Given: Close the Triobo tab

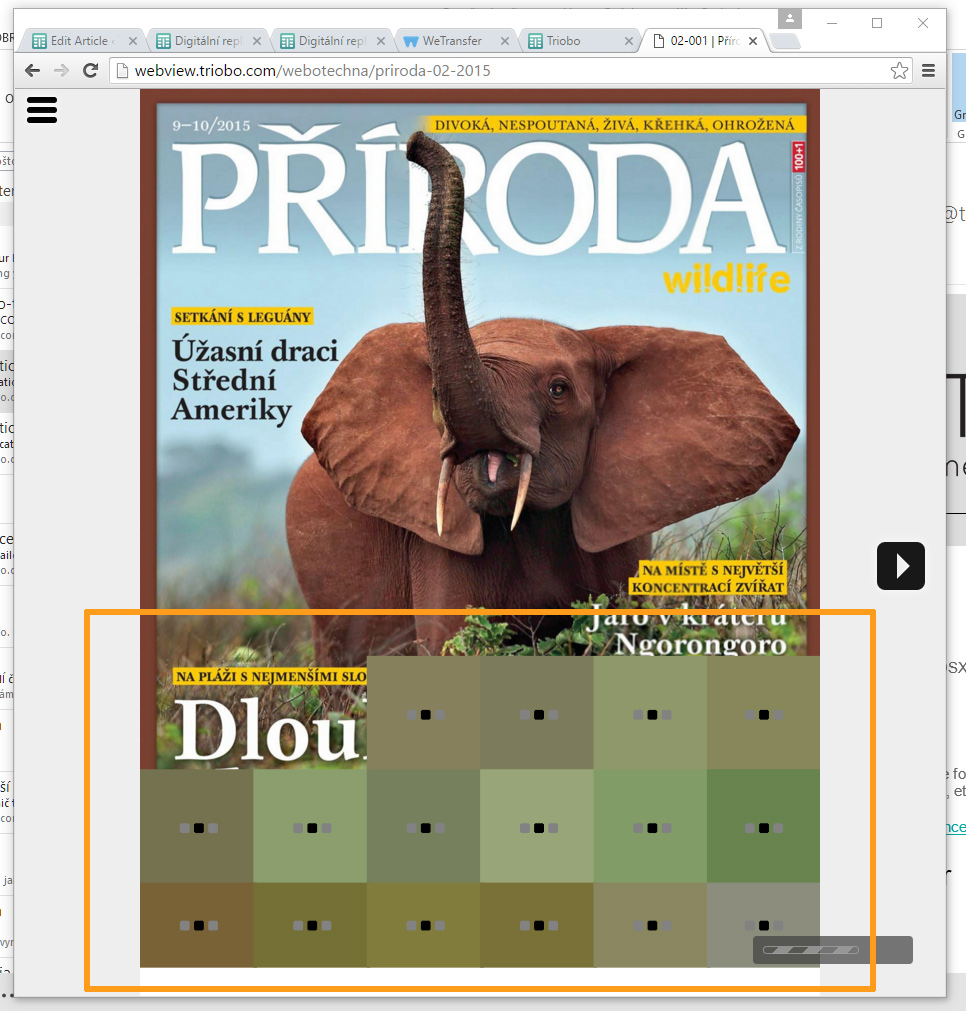Looking at the screenshot, I should tap(629, 41).
